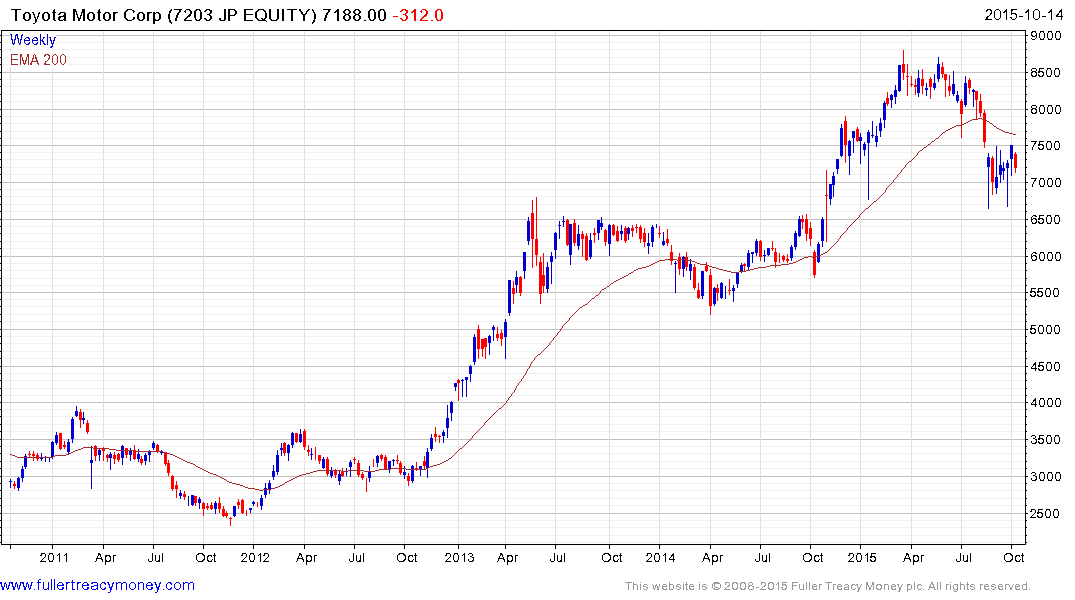Click the 5500 price axis label

1046,293
